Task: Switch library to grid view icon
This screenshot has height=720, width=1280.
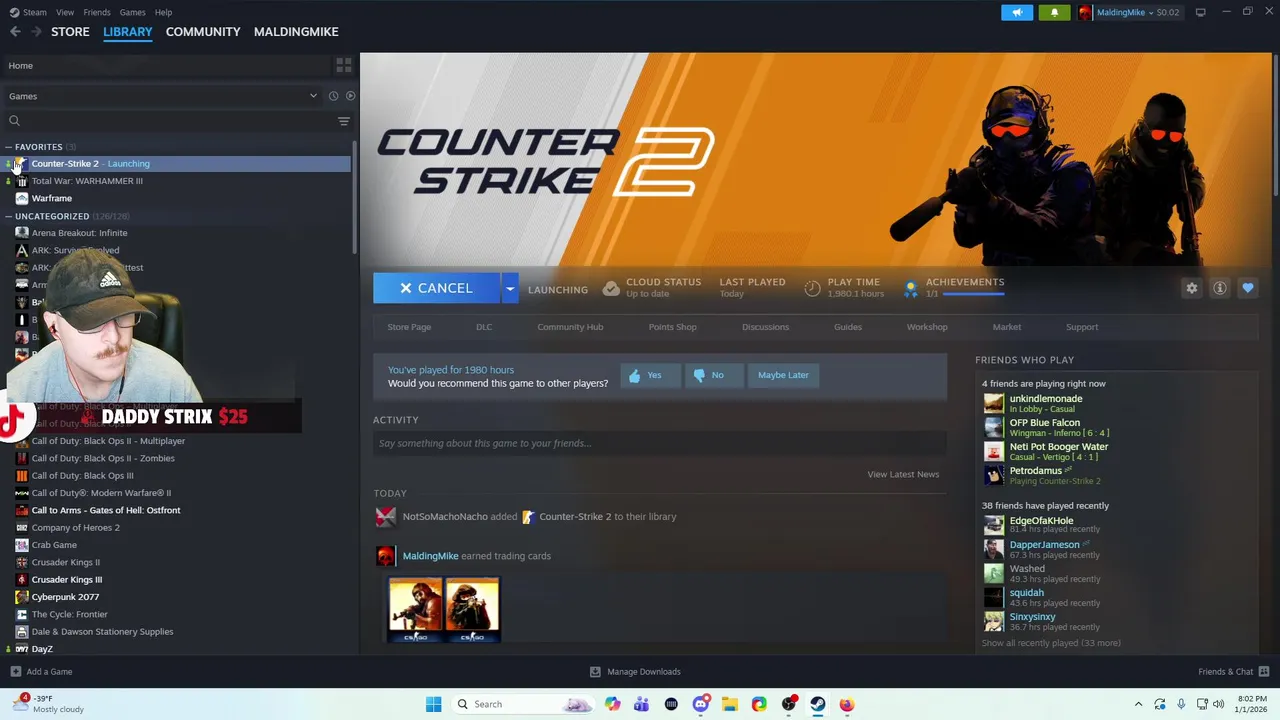Action: (343, 65)
